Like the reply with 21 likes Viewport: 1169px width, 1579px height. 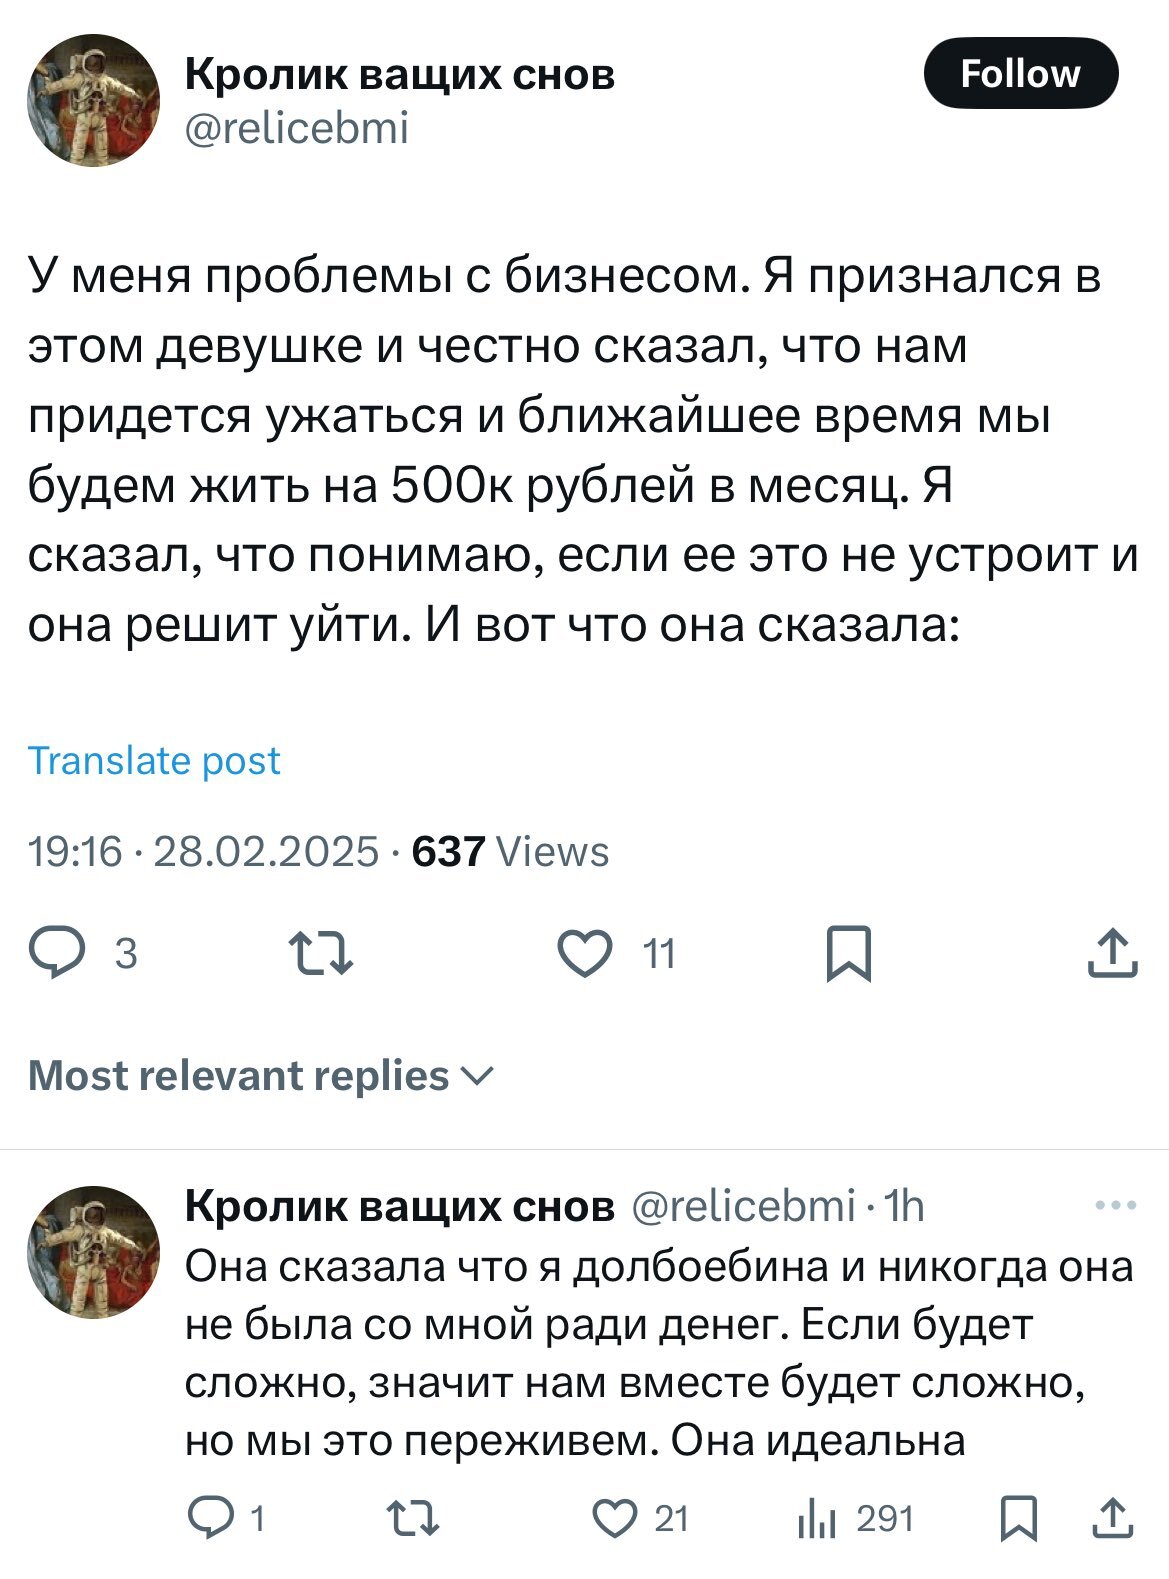[x=614, y=1518]
